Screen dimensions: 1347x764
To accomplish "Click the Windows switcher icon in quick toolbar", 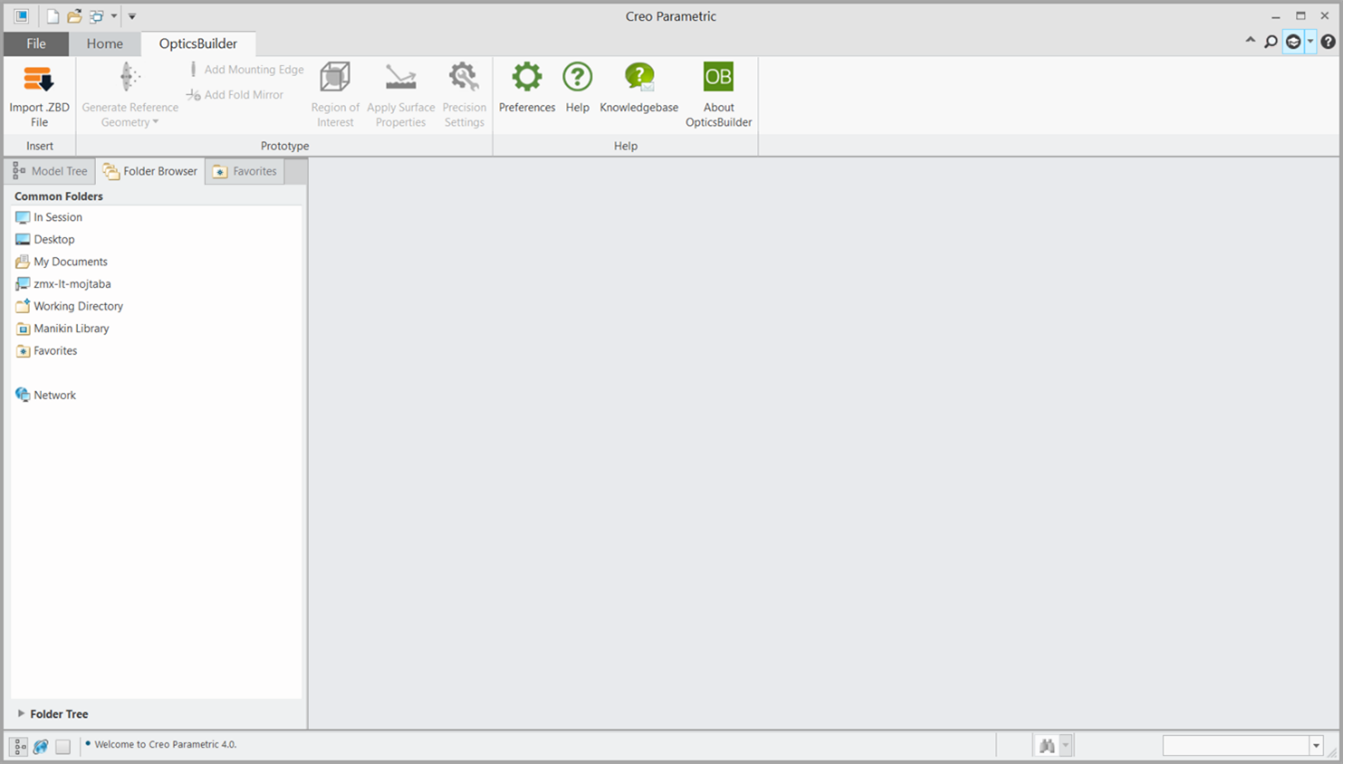I will pyautogui.click(x=97, y=16).
